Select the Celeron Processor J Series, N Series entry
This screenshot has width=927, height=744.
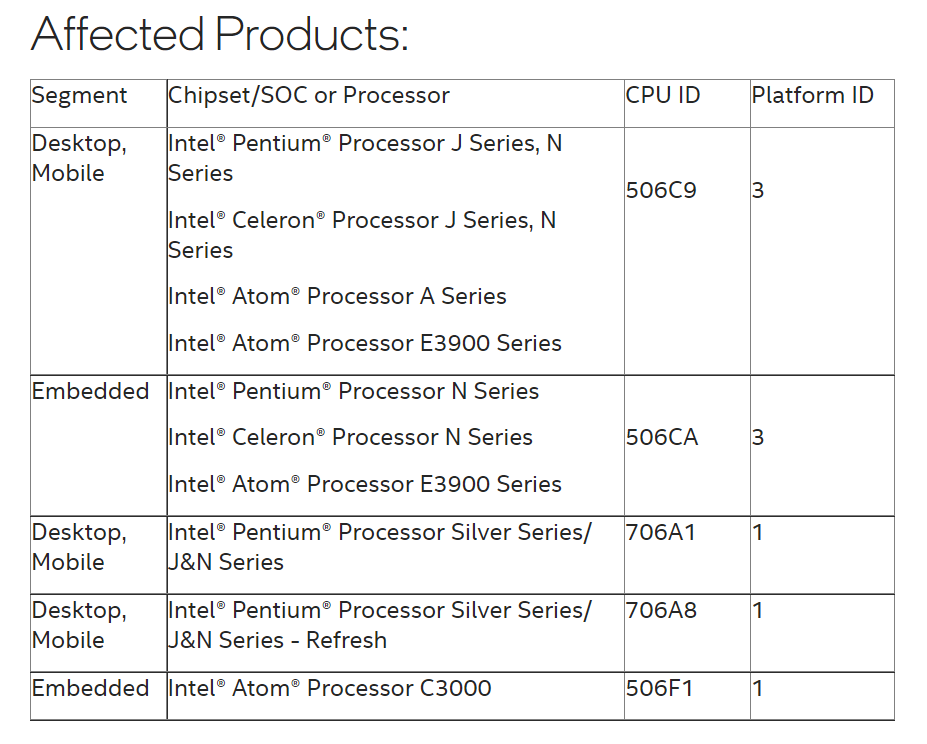click(x=362, y=235)
